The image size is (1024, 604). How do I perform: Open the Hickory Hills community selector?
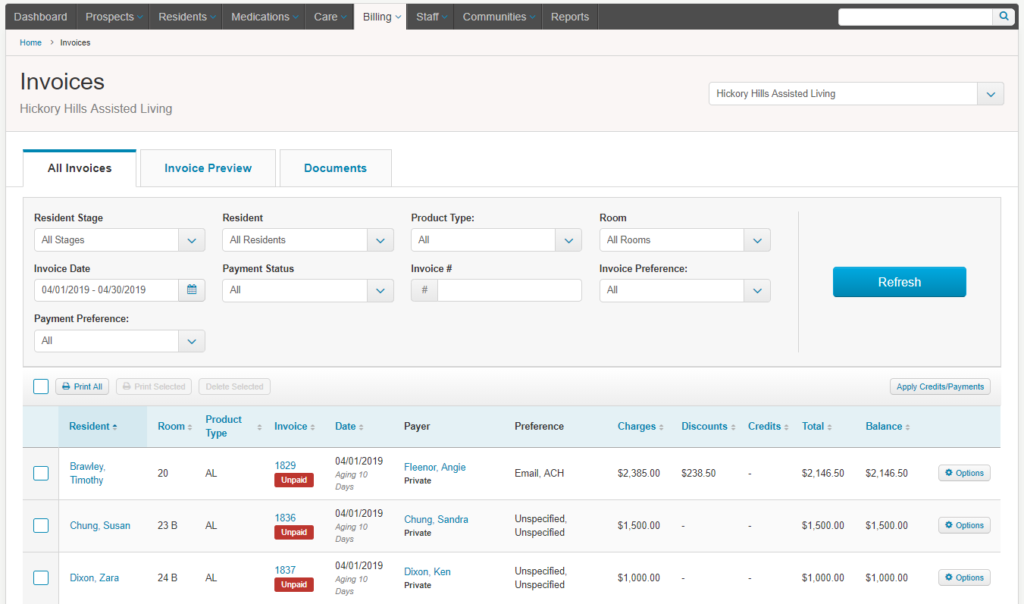[x=856, y=93]
